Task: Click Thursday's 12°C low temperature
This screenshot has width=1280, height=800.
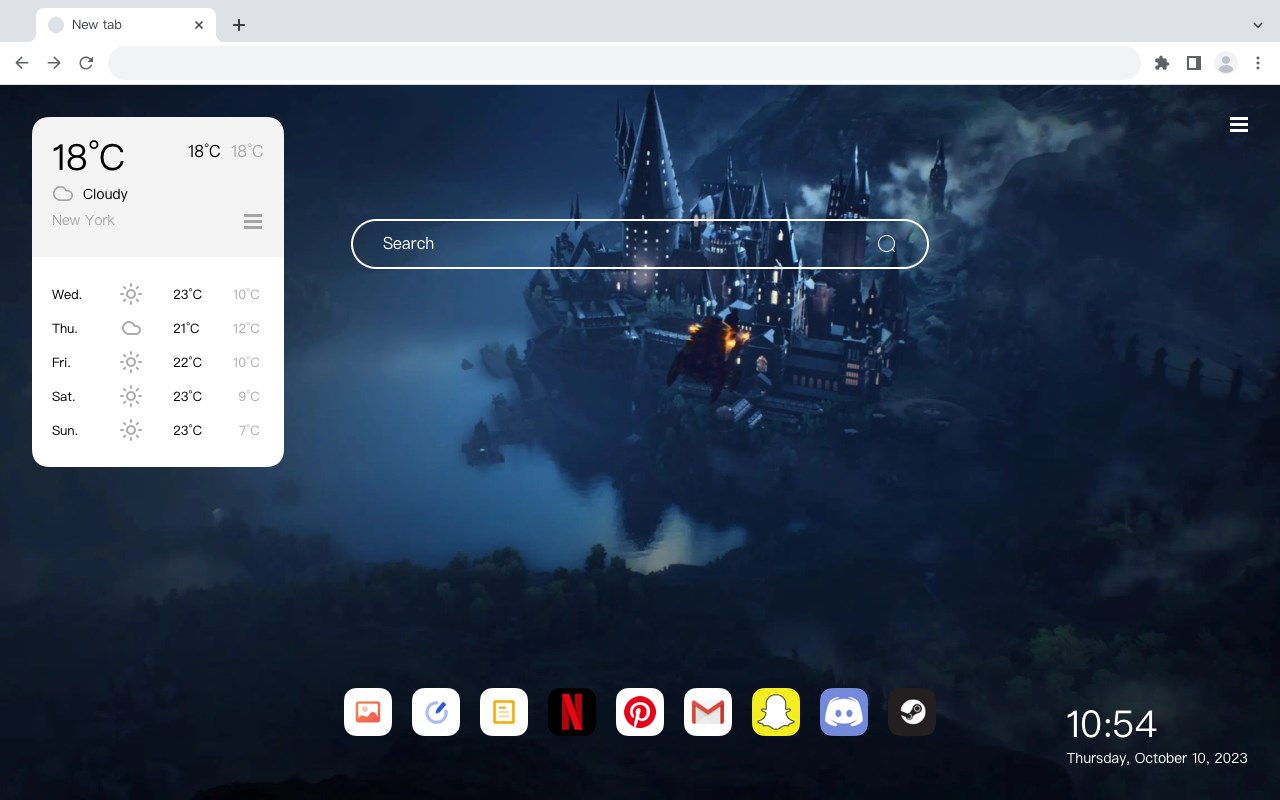Action: coord(246,328)
